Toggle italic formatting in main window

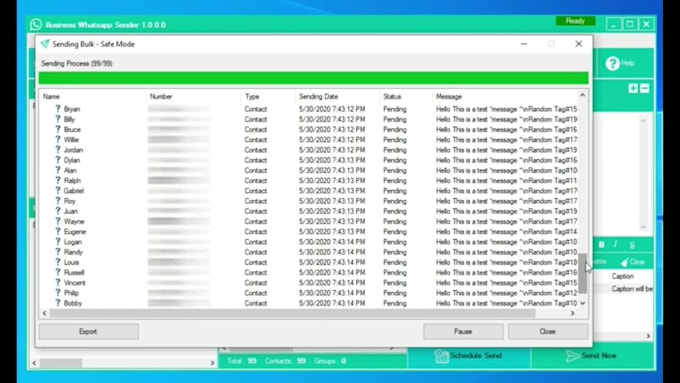coord(615,245)
